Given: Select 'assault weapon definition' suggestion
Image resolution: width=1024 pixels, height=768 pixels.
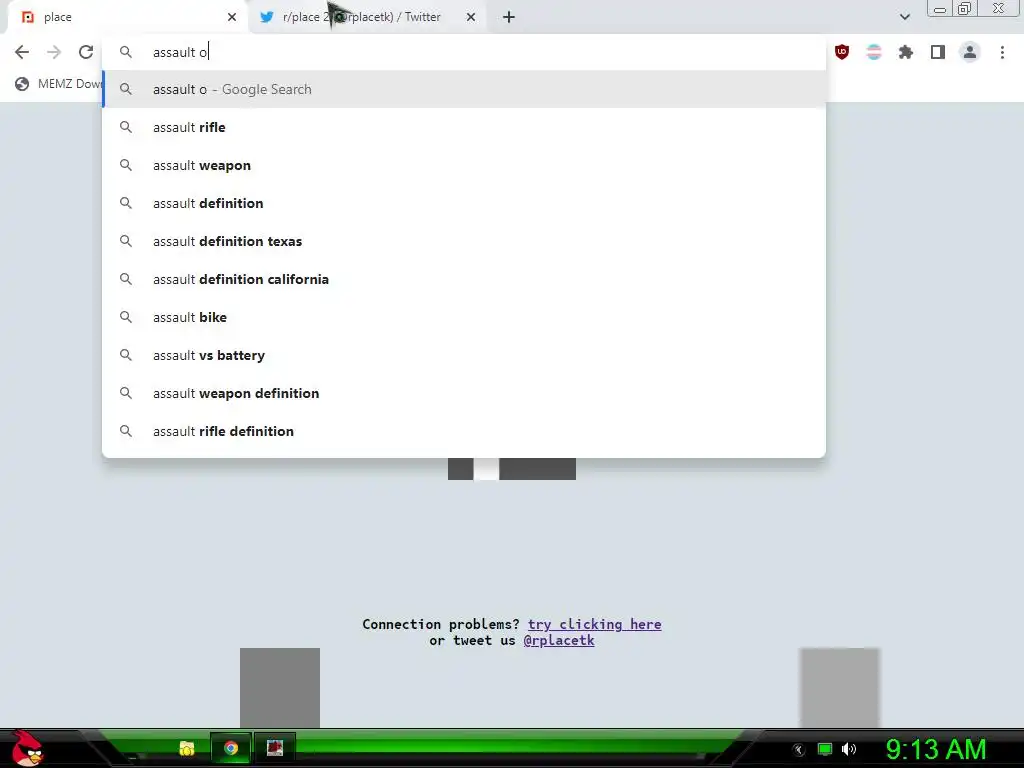Looking at the screenshot, I should coord(464,393).
